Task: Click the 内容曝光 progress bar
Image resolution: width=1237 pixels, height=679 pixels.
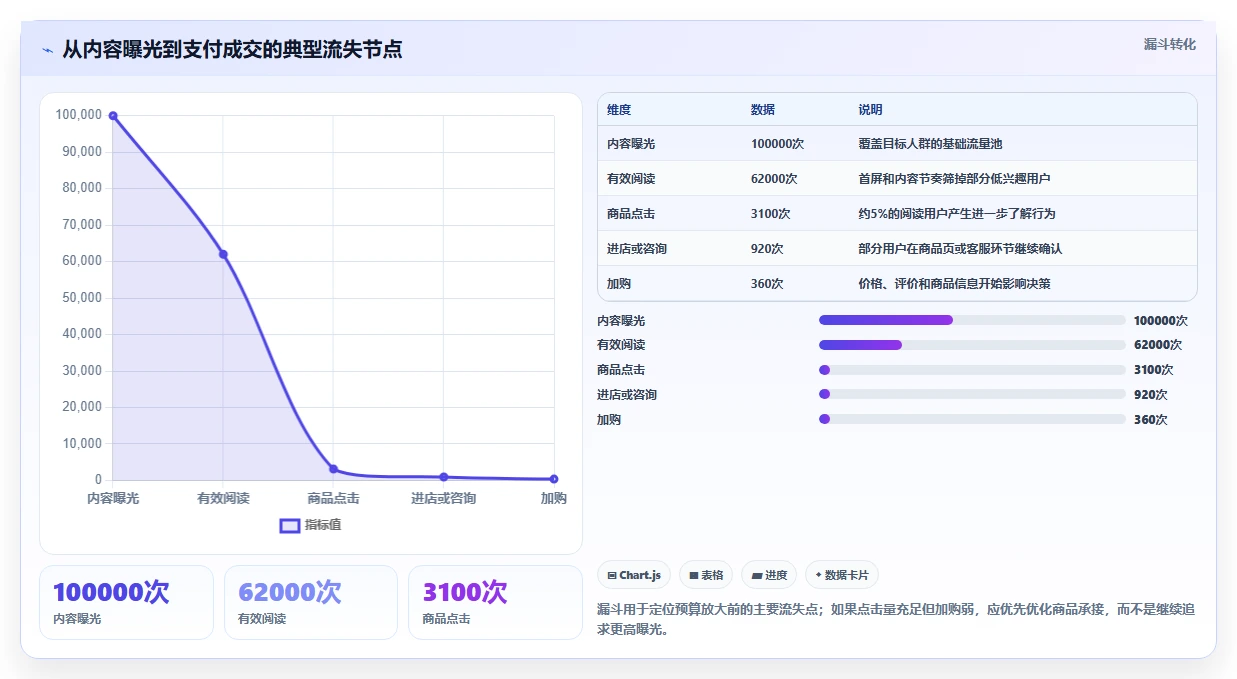Action: [x=972, y=320]
